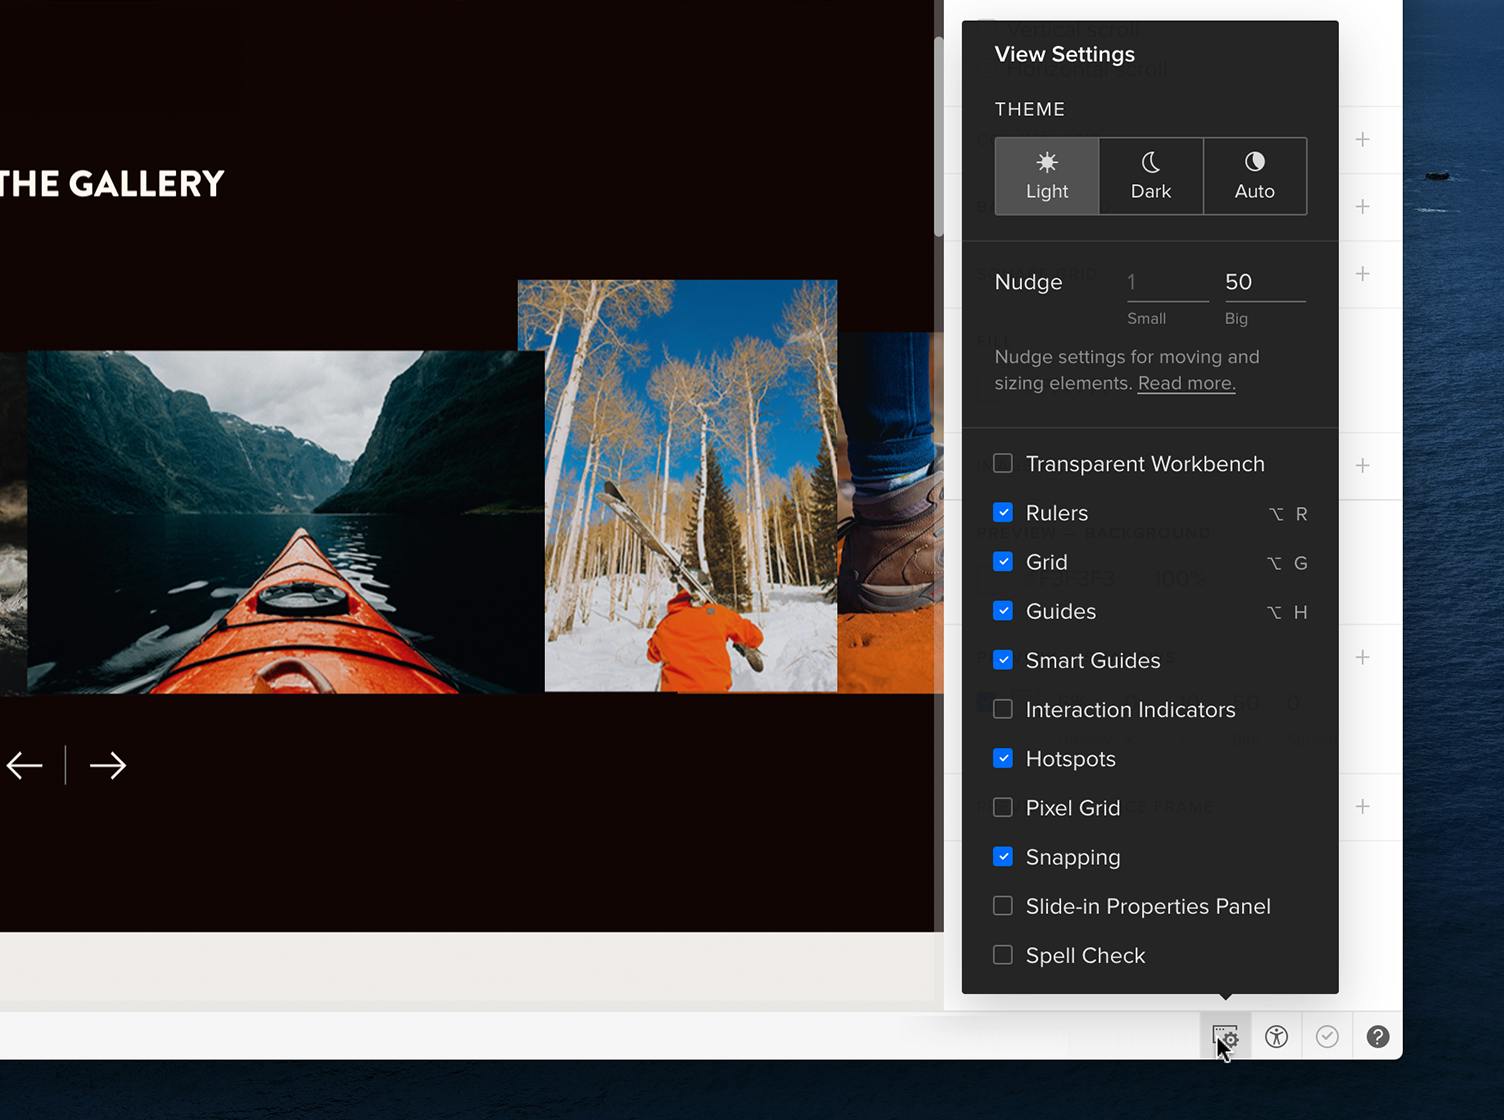Viewport: 1504px width, 1120px height.
Task: Toggle the Spell Check option
Action: point(1002,955)
